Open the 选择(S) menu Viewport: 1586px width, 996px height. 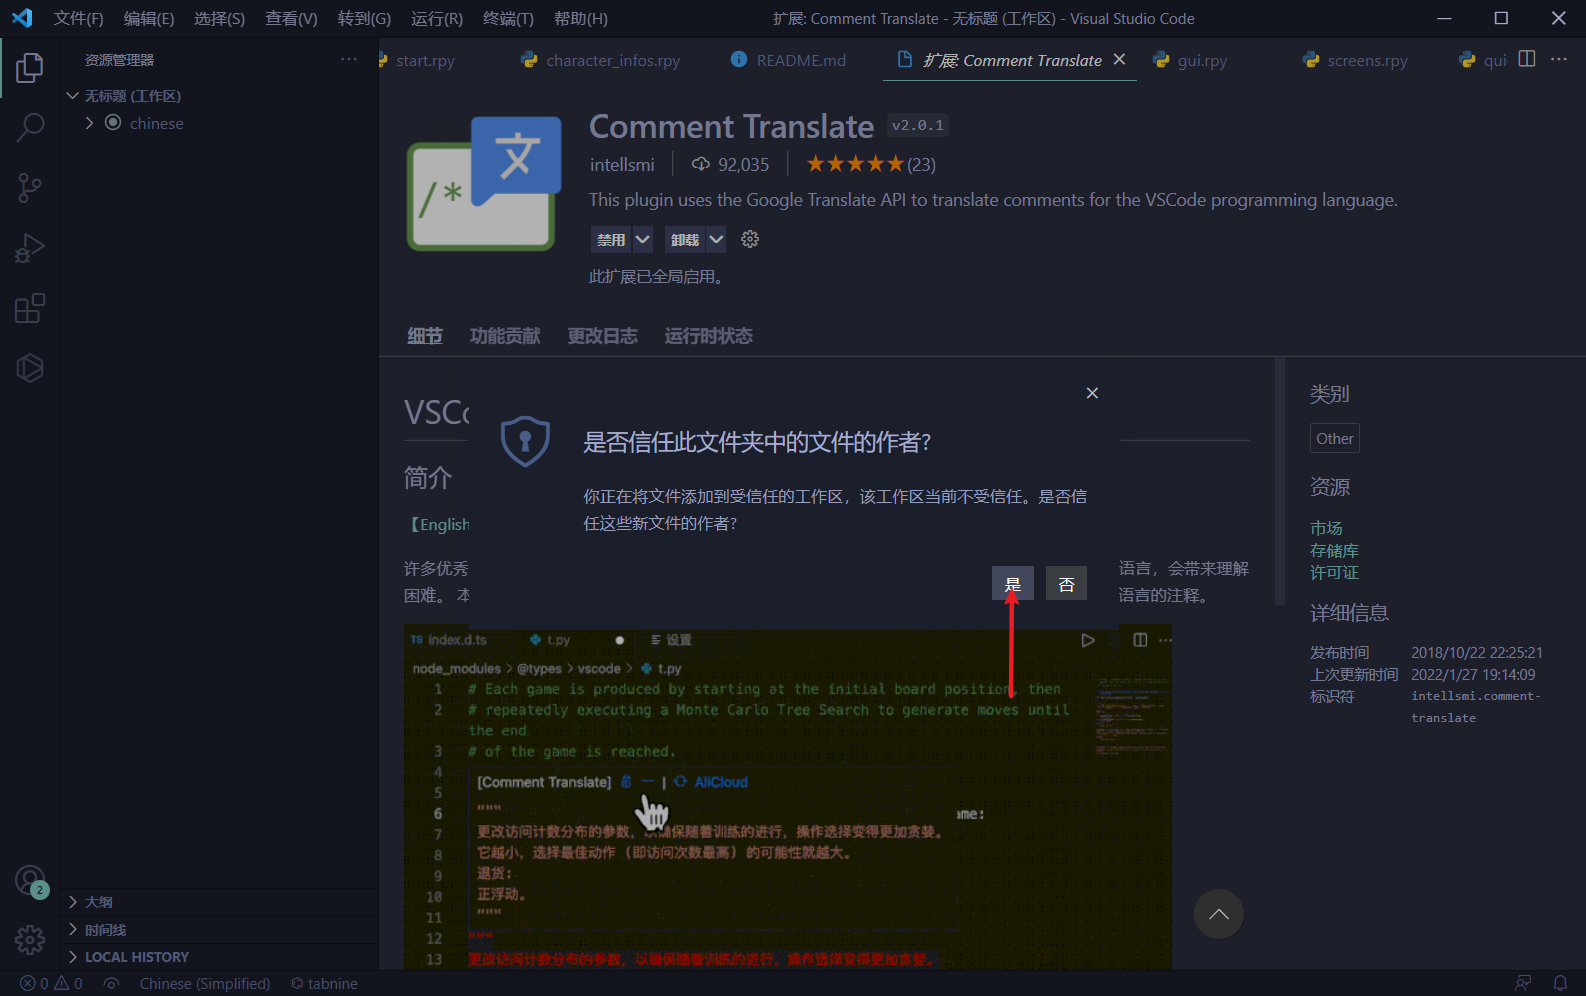[x=219, y=18]
